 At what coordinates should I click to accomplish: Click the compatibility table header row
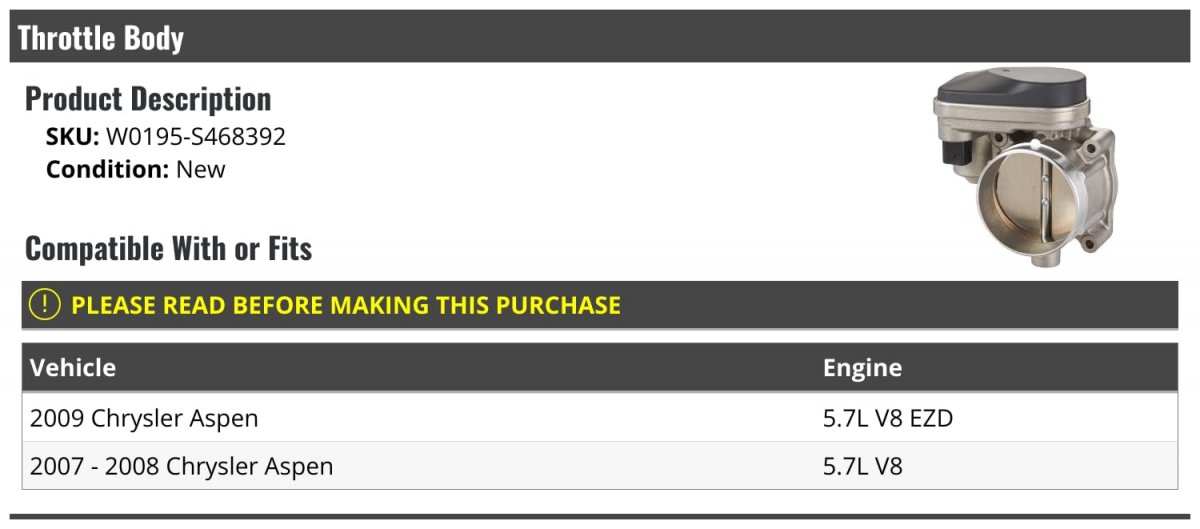click(600, 368)
